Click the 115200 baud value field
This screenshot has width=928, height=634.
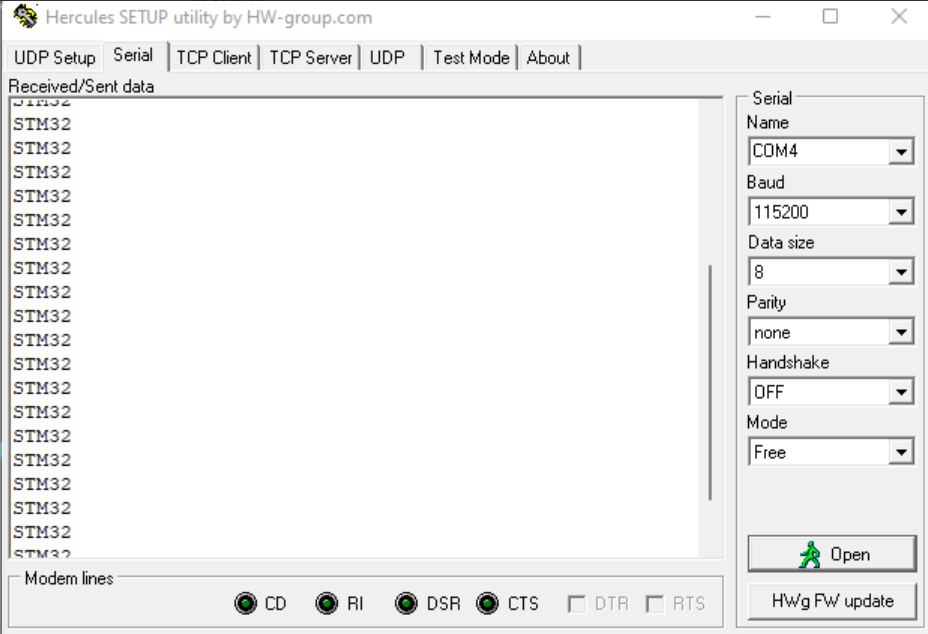click(819, 212)
